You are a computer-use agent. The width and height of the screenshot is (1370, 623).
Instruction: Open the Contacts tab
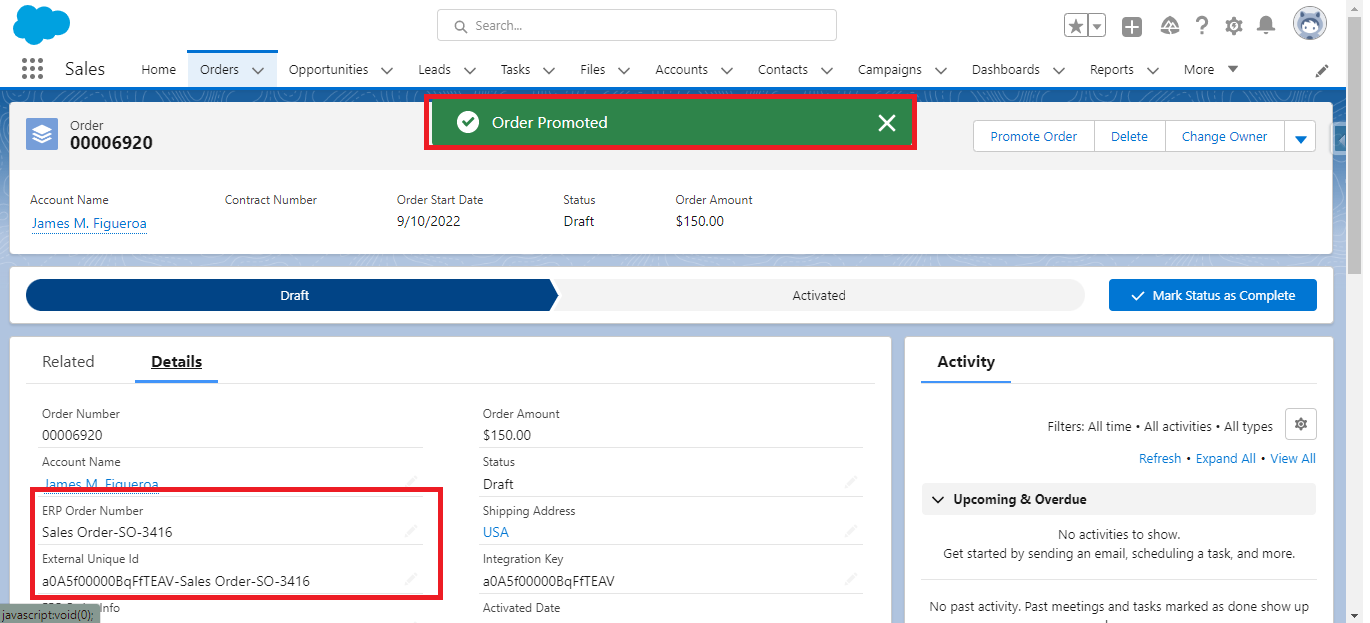click(x=783, y=69)
